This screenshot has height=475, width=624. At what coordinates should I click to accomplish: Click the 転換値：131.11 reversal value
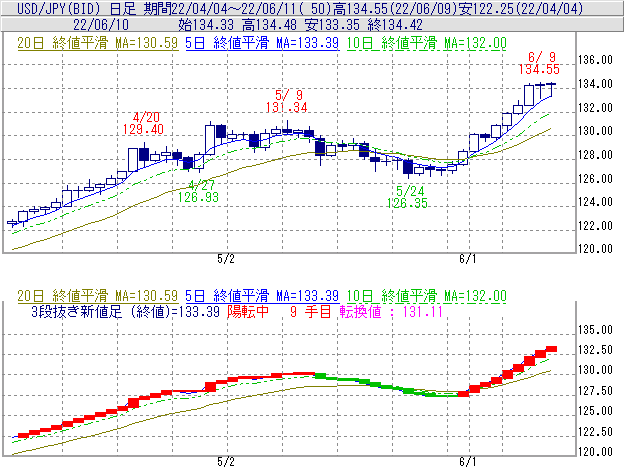(391, 312)
